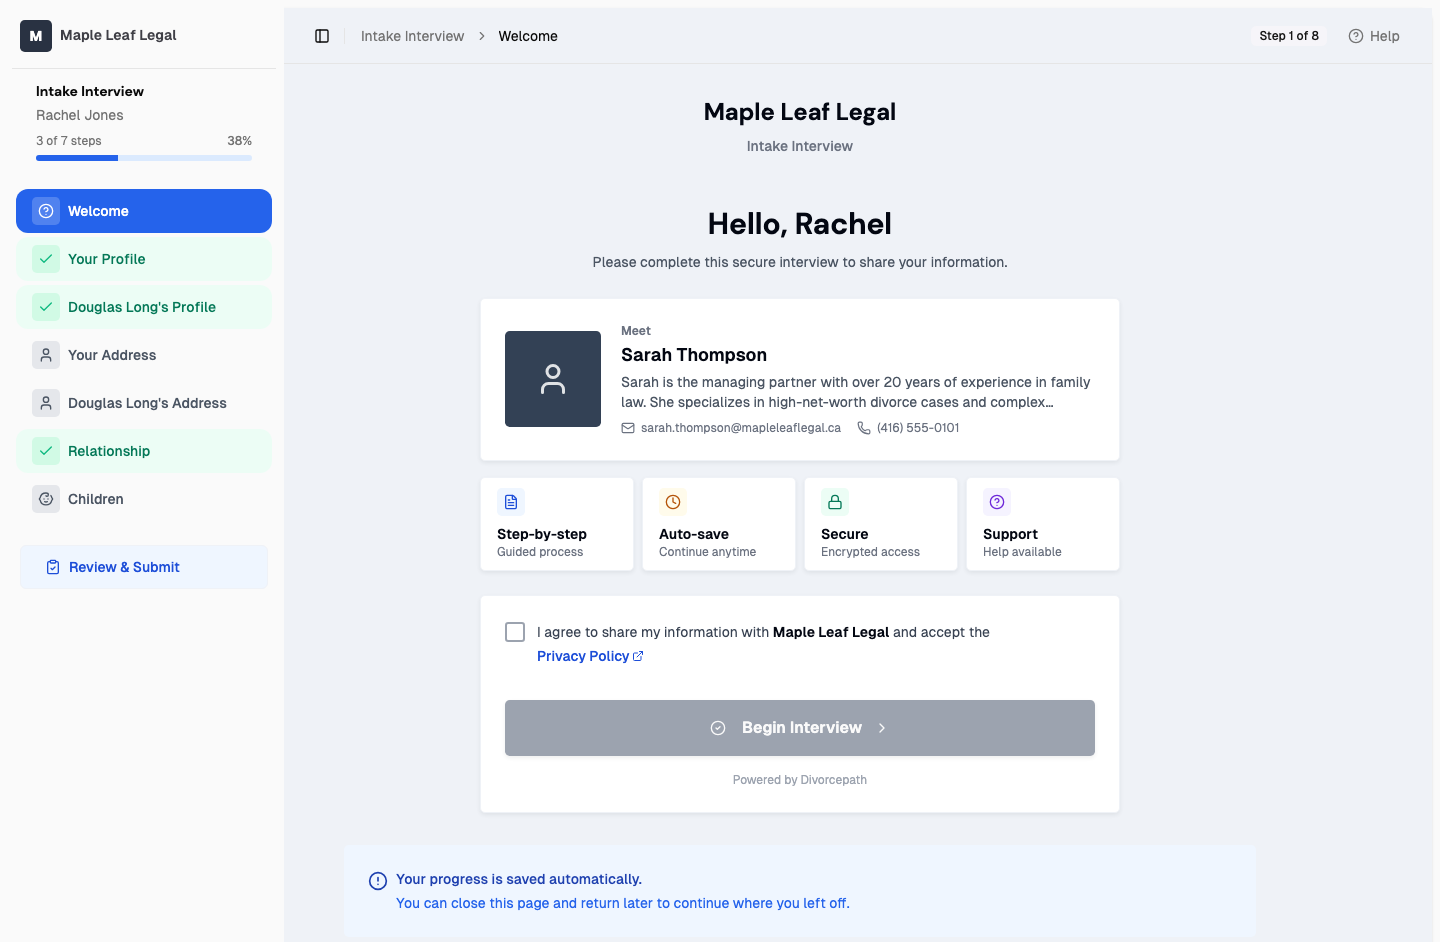
Task: Click the intake progress bar in sidebar
Action: point(144,158)
